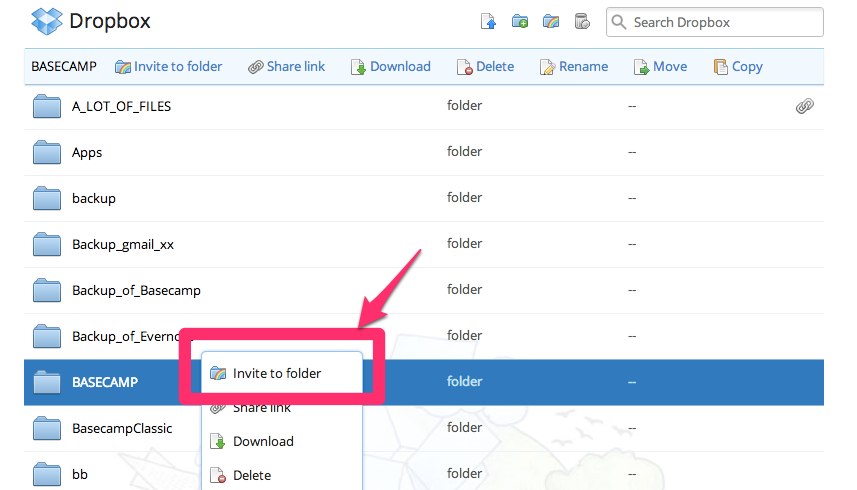Image resolution: width=857 pixels, height=490 pixels.
Task: Click the new folder icon in header
Action: pyautogui.click(x=519, y=22)
